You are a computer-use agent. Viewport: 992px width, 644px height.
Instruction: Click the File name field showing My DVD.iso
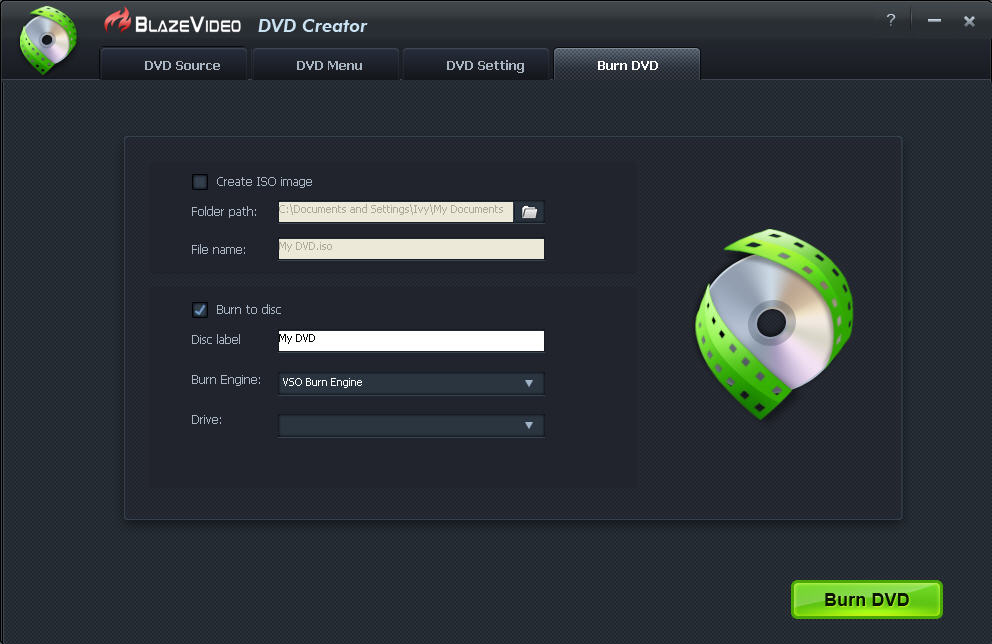411,249
